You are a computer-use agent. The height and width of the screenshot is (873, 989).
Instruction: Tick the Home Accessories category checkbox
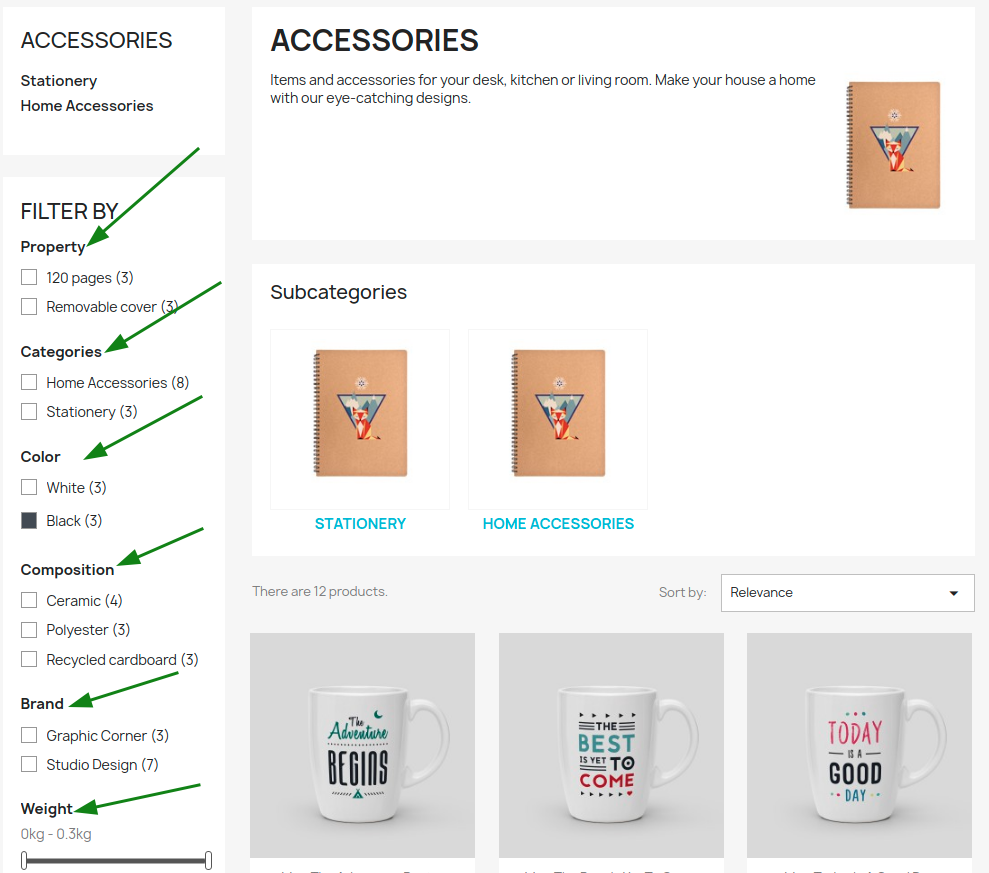[x=29, y=382]
